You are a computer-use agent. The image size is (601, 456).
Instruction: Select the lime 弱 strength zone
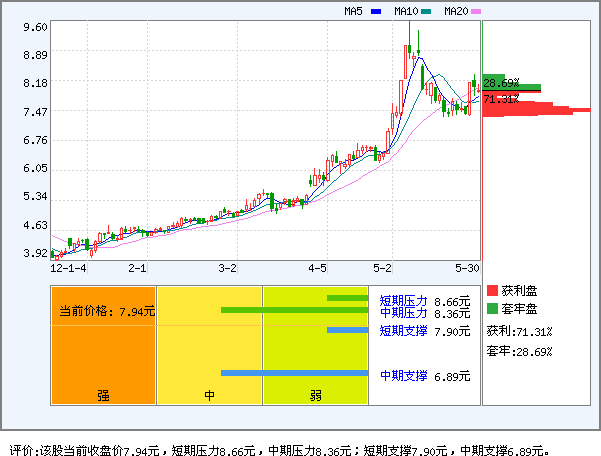point(315,345)
